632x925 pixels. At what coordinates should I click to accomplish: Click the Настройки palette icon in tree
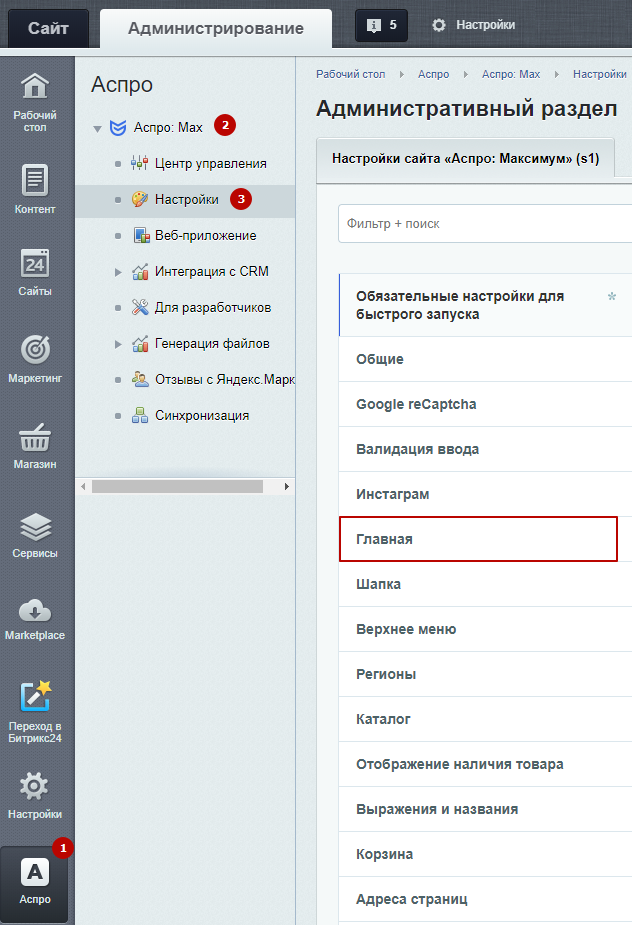point(139,199)
